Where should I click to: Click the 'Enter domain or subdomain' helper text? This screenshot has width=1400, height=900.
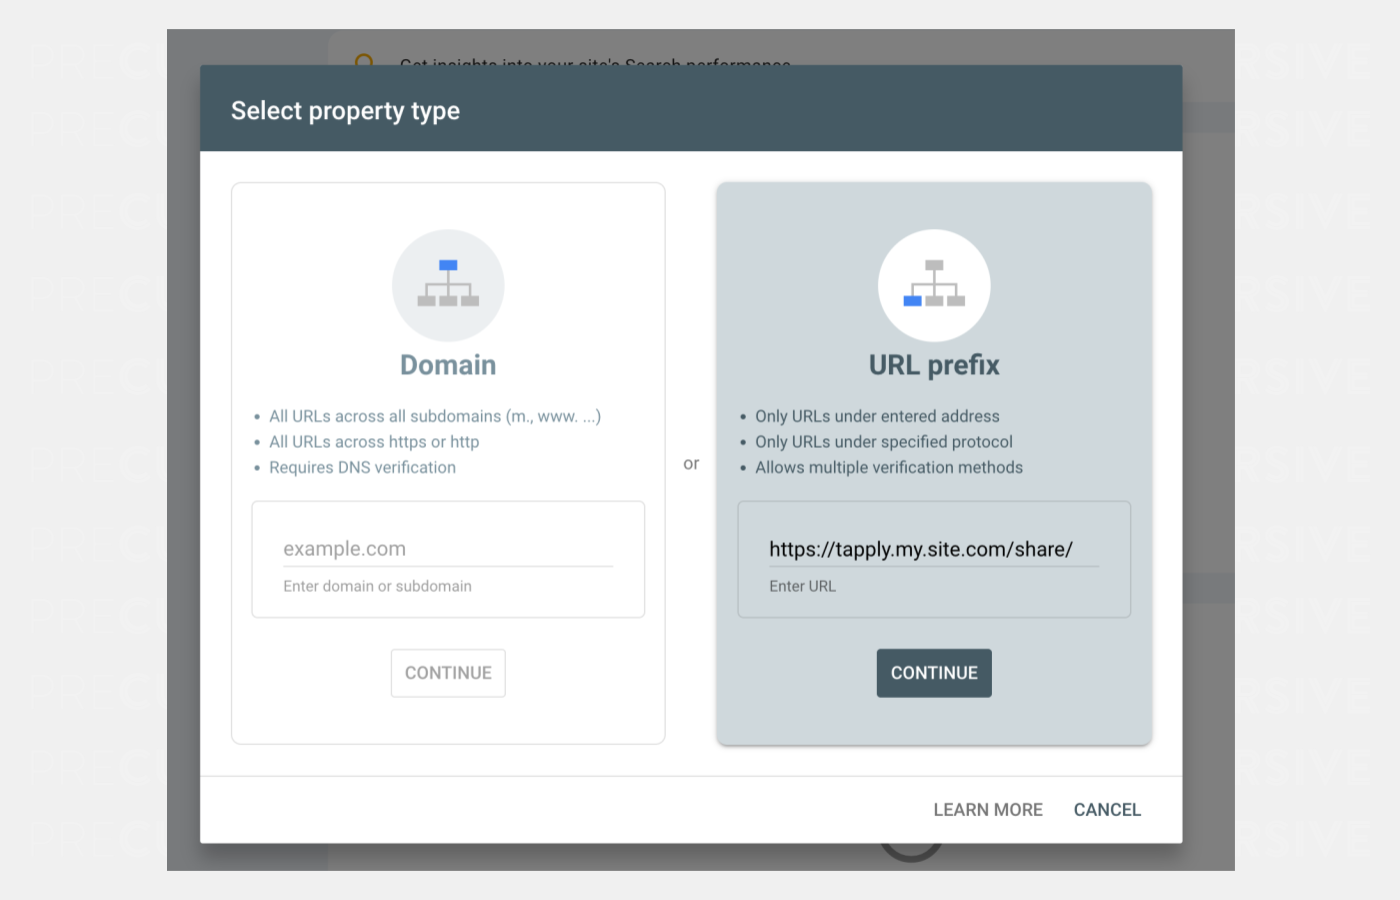[x=378, y=585]
